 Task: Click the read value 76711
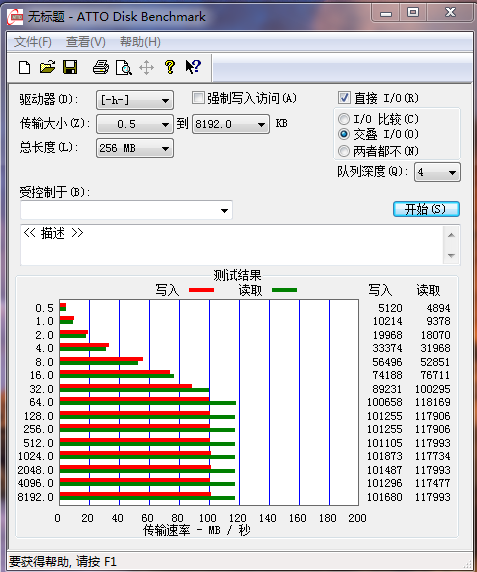(435, 375)
